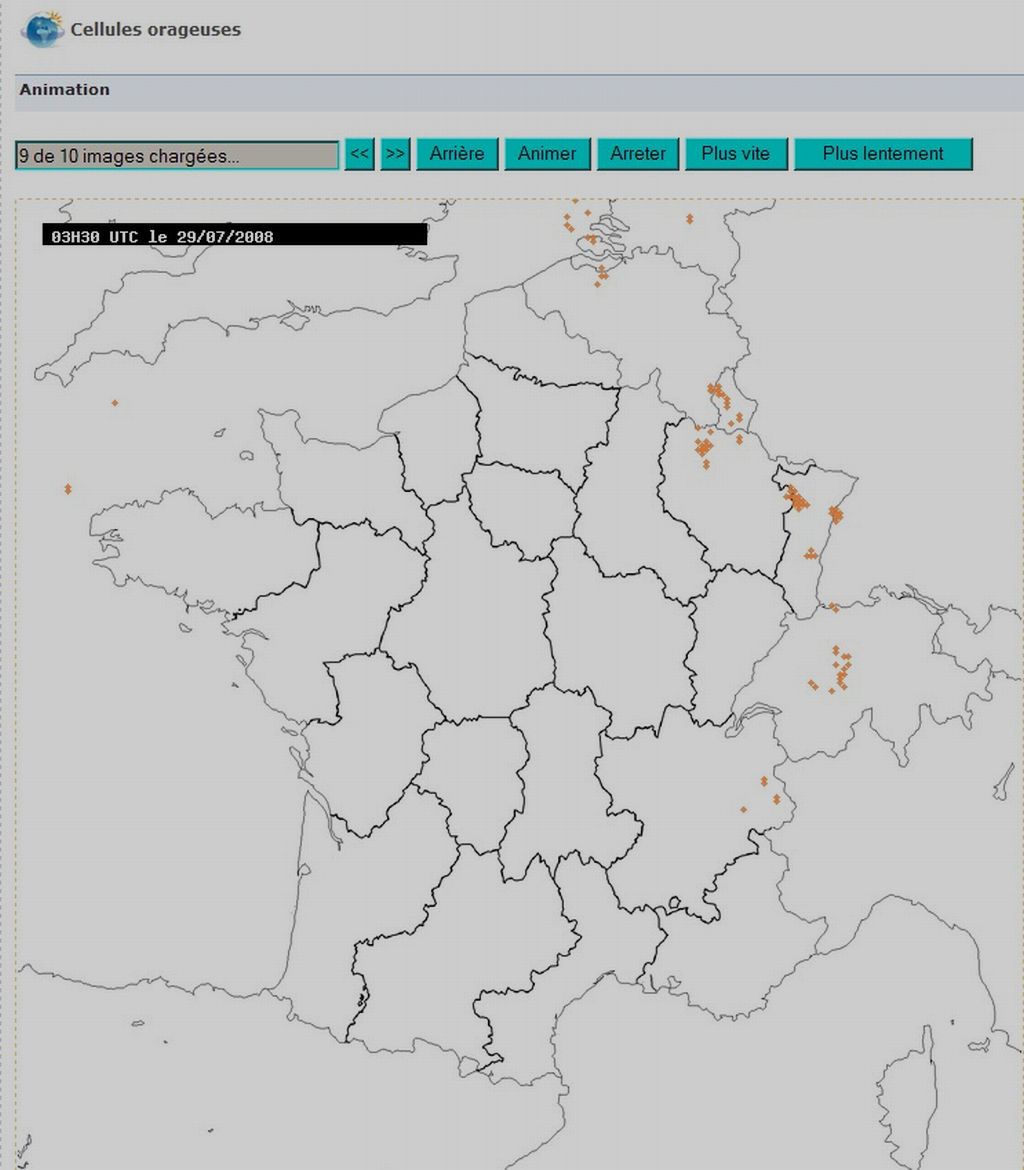Slow down animation with Plus lentement
The width and height of the screenshot is (1024, 1170).
(x=883, y=154)
